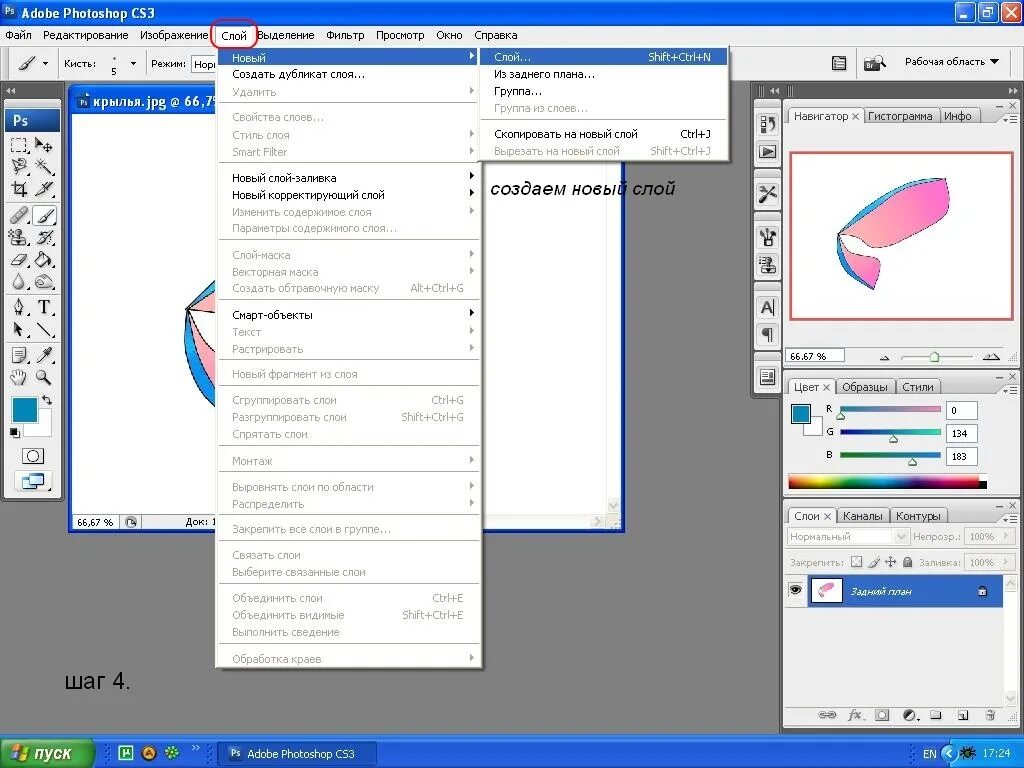This screenshot has height=768, width=1024.
Task: Select the Hand tool
Action: point(20,377)
